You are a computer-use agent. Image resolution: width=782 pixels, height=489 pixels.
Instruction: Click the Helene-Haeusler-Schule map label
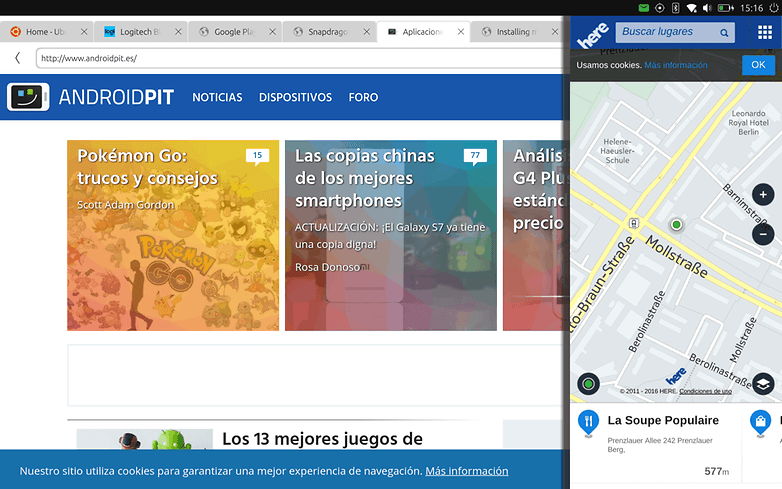pos(617,151)
